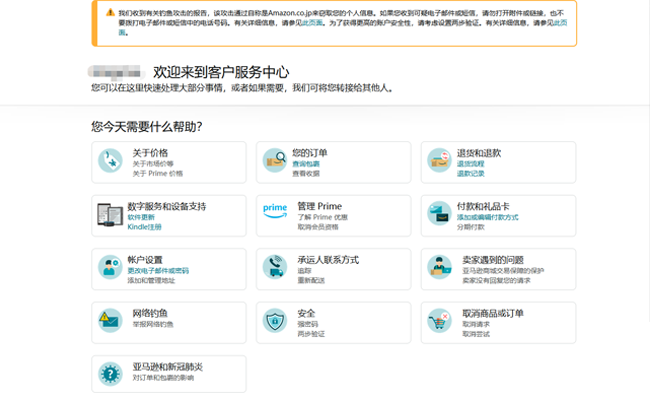Select 追踪 under 承运人联系方式

click(x=304, y=271)
